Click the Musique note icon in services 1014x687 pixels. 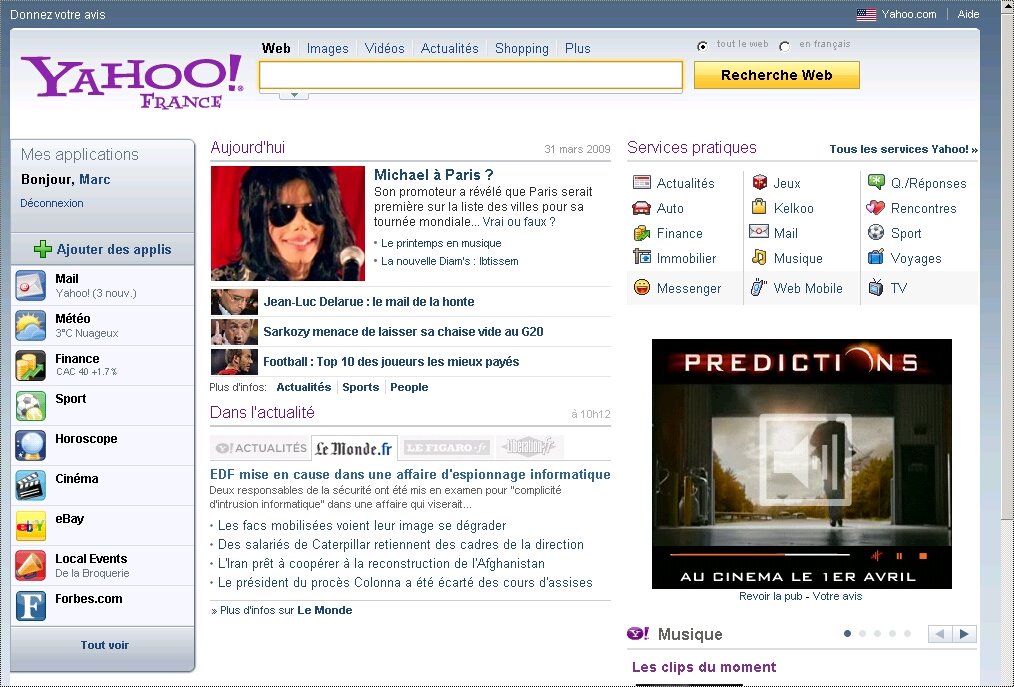pyautogui.click(x=759, y=257)
